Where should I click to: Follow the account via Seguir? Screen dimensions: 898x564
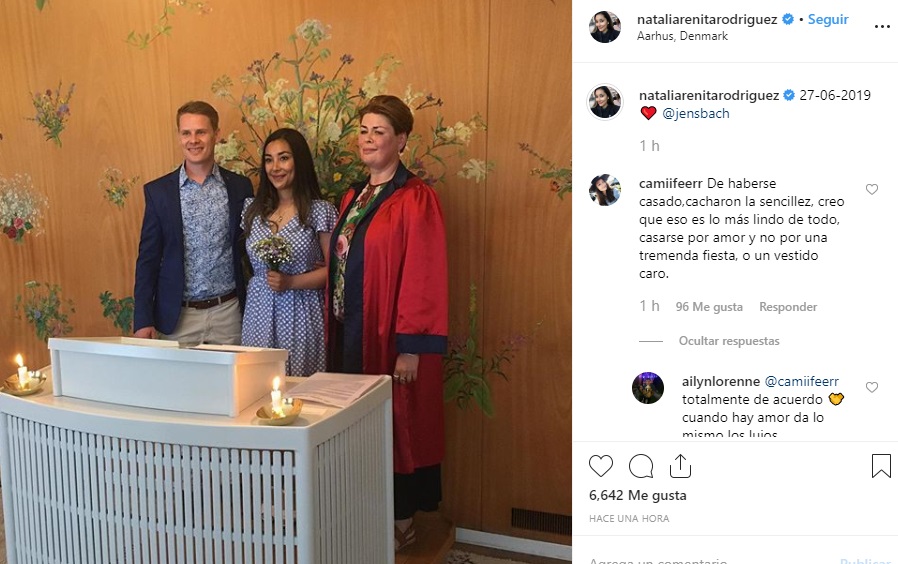point(828,19)
